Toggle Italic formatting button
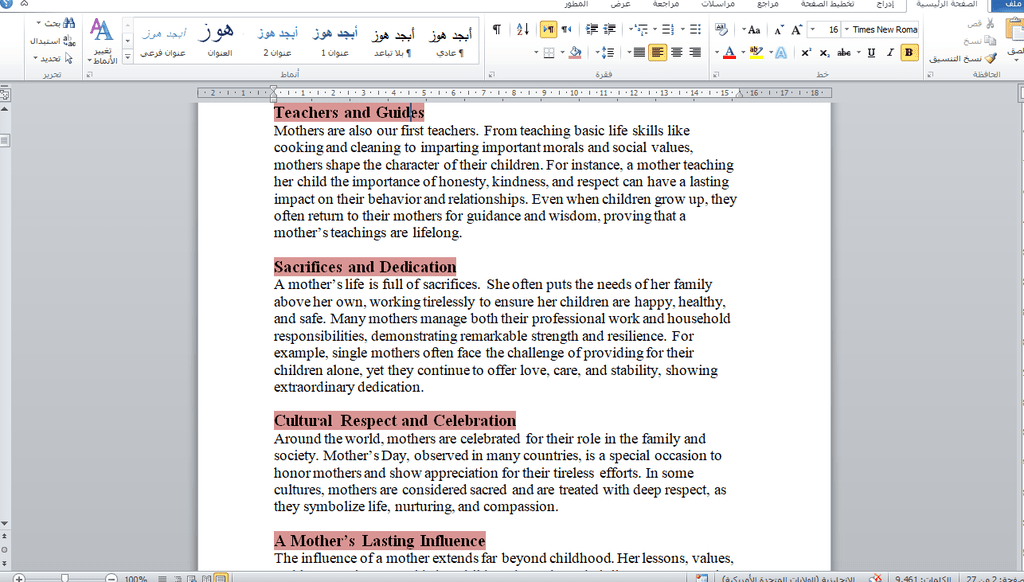The width and height of the screenshot is (1024, 582). 889,52
